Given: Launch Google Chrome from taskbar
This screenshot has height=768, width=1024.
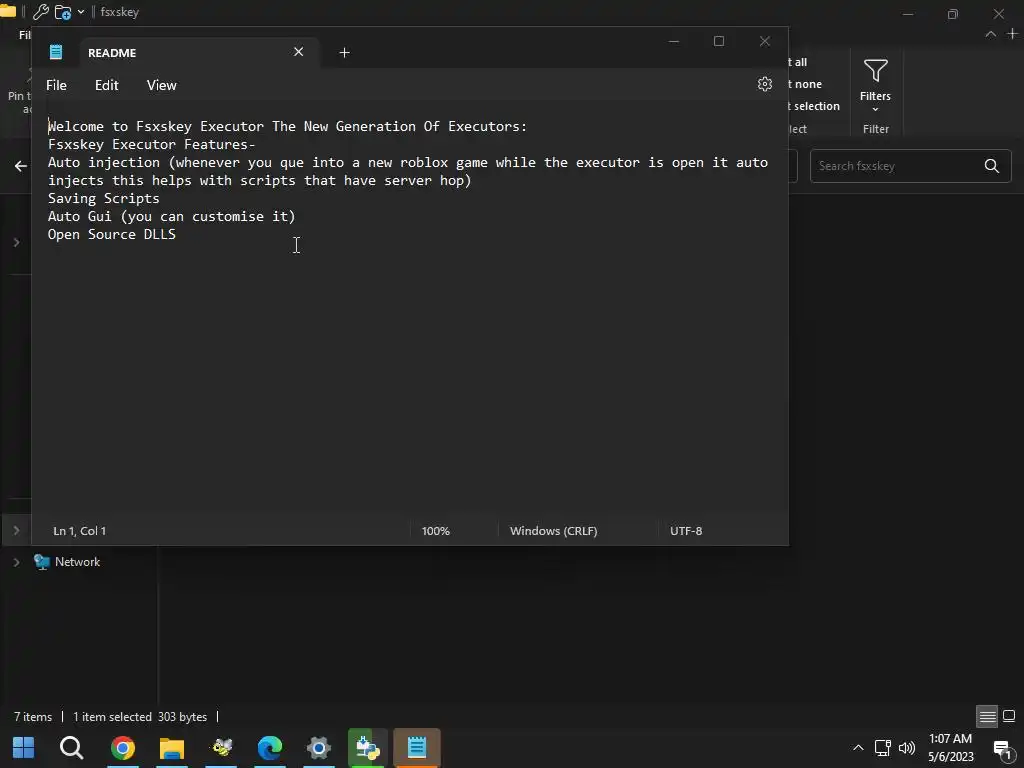Looking at the screenshot, I should point(123,748).
